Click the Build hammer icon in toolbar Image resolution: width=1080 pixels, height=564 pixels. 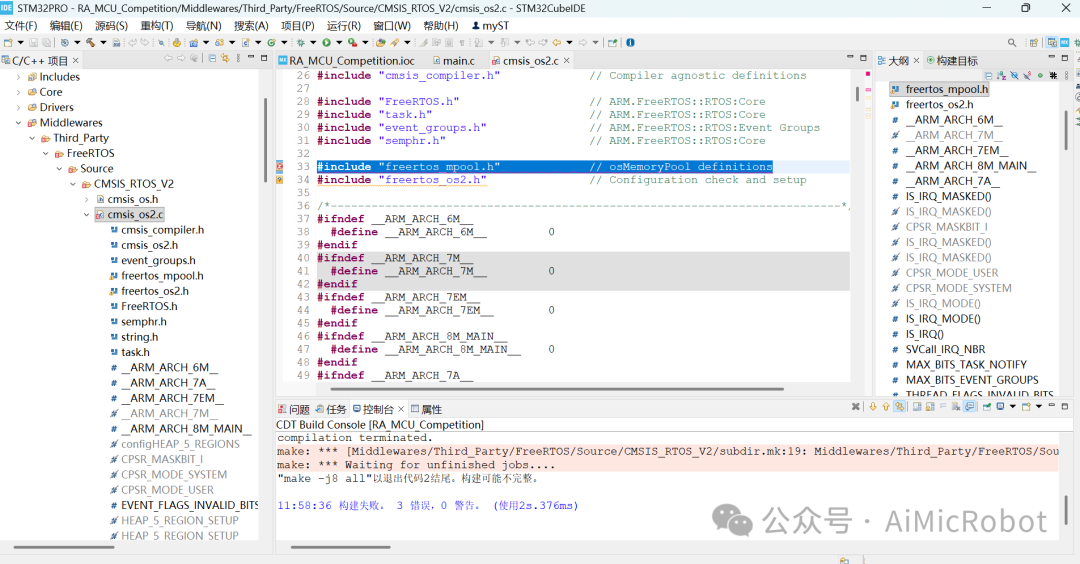[x=90, y=42]
